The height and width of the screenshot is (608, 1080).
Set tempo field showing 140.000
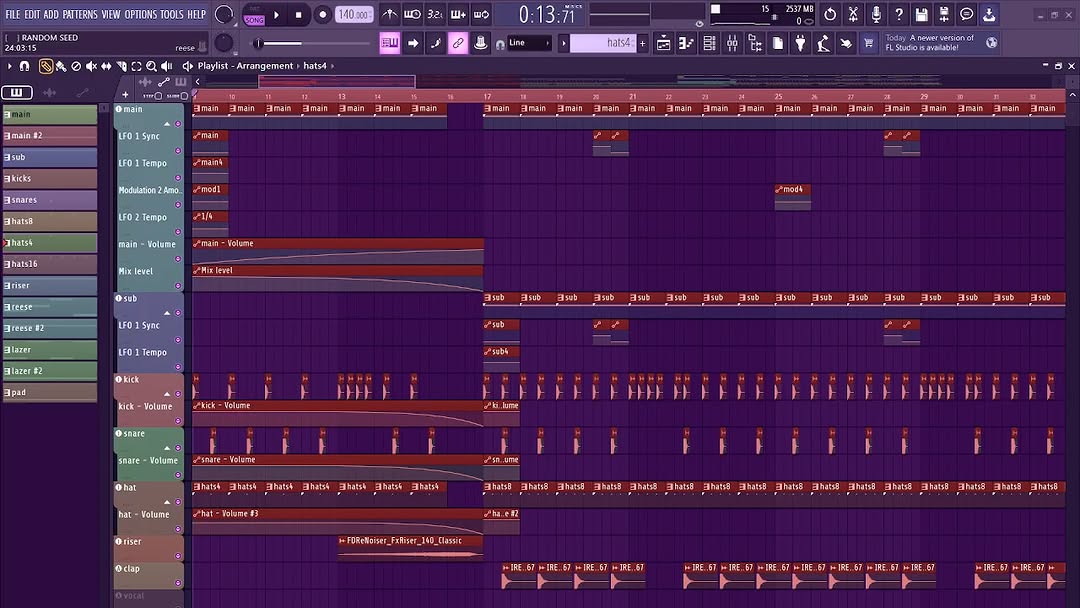coord(354,14)
